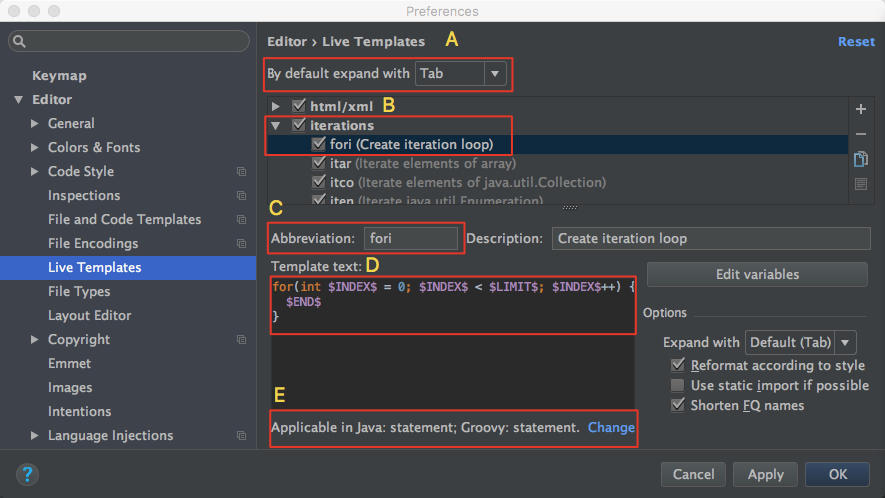Click the plus icon to add a template

coord(861,109)
